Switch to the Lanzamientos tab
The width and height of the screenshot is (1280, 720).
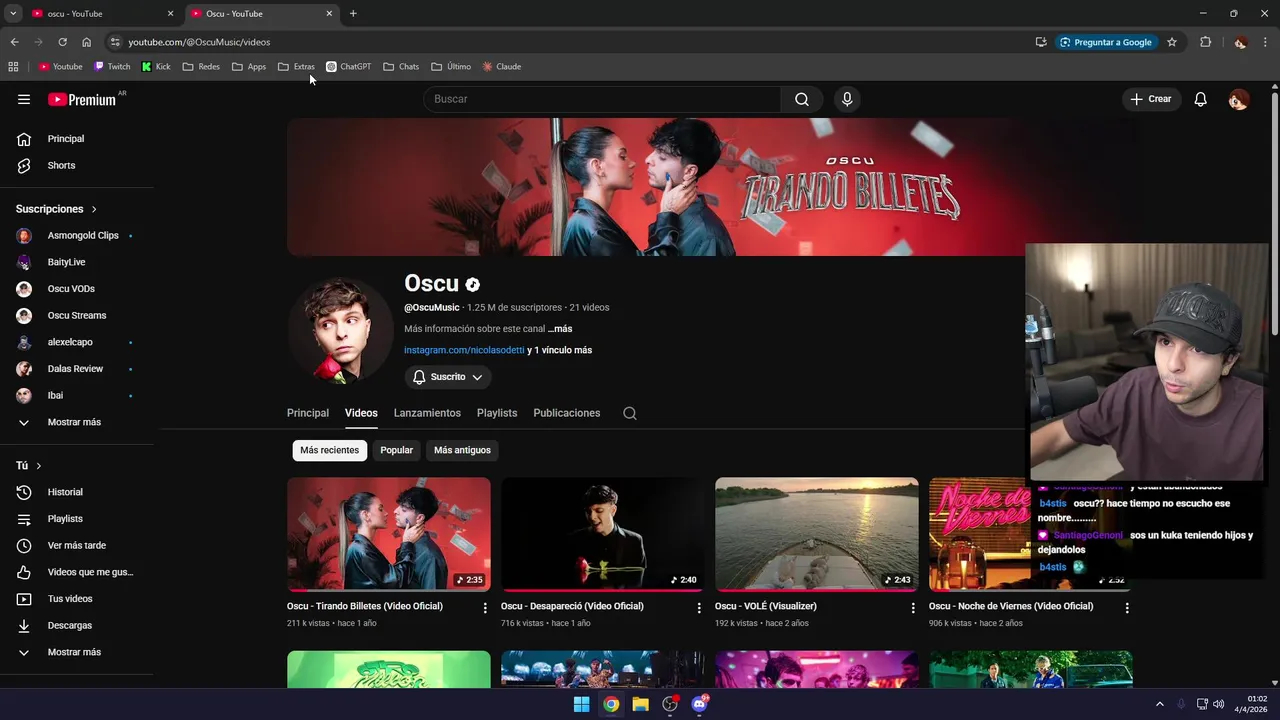coord(427,413)
